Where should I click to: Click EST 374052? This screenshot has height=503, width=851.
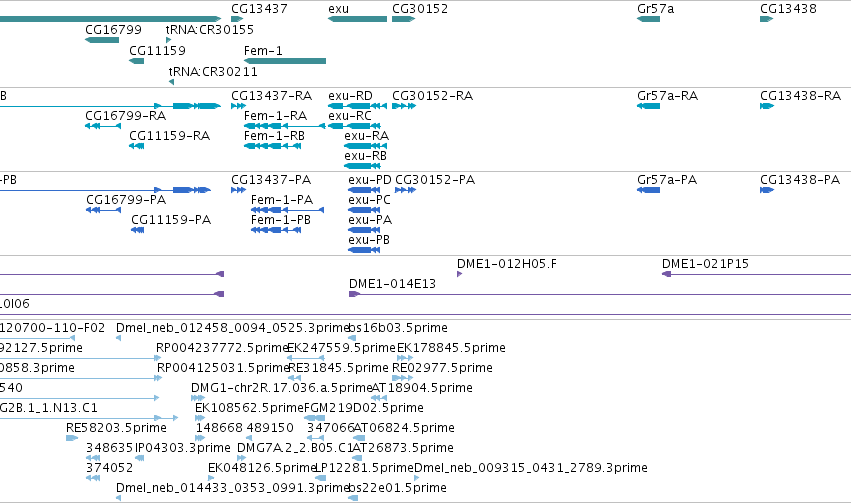click(x=110, y=469)
